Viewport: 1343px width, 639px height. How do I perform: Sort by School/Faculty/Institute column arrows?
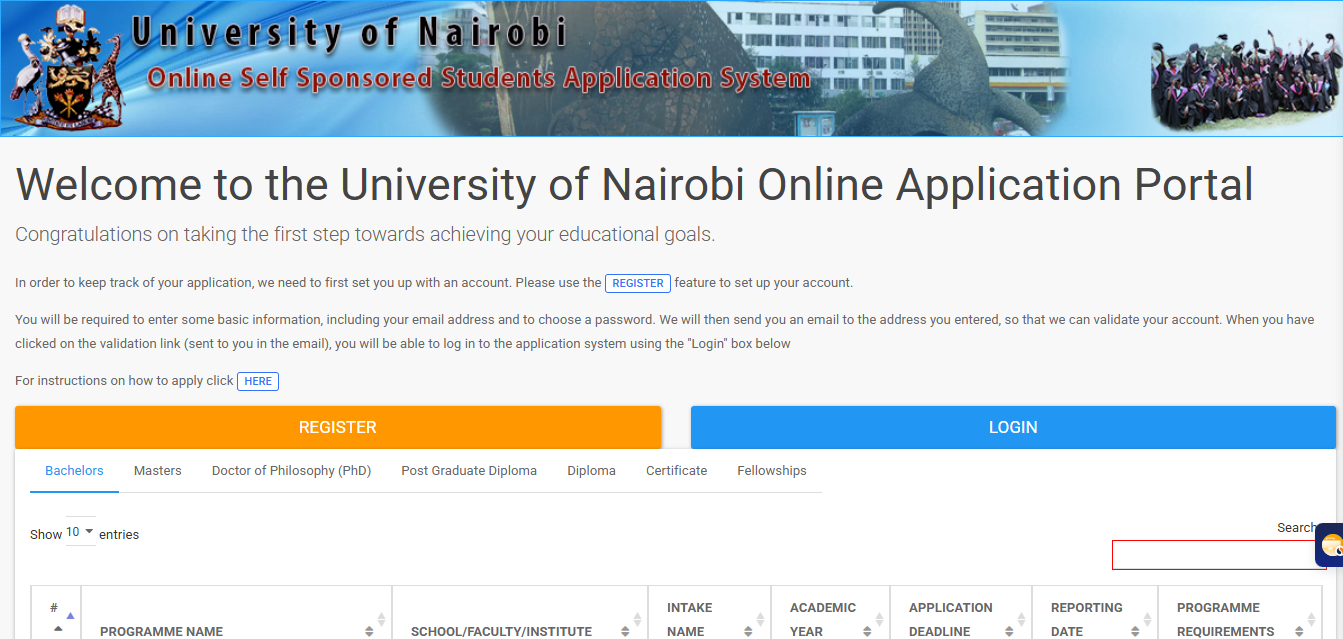point(637,625)
